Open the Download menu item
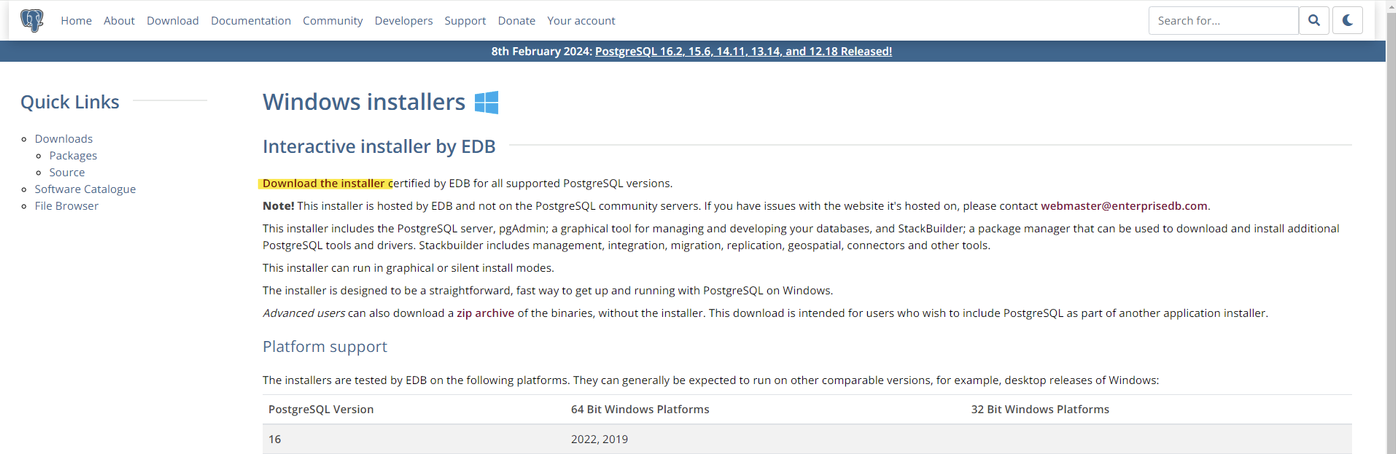The width and height of the screenshot is (1396, 454). point(172,20)
